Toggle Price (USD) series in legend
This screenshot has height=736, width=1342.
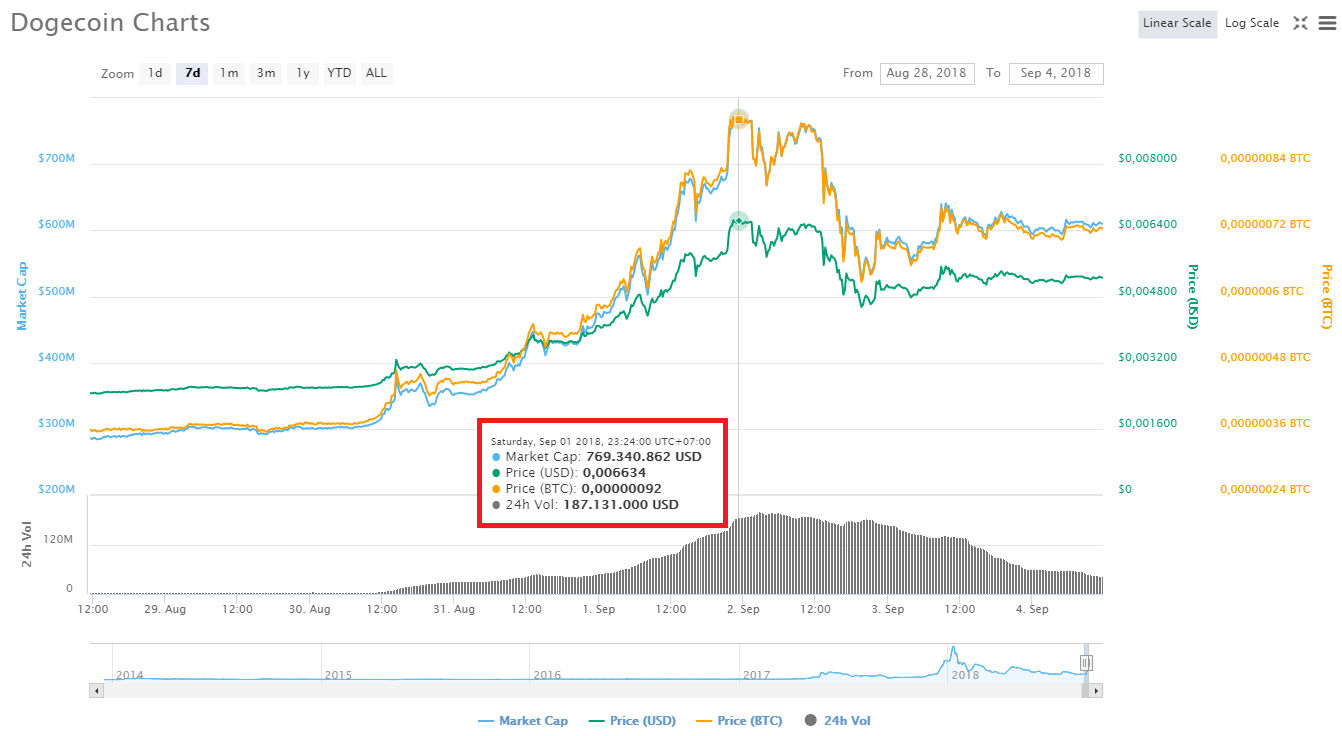pos(633,720)
